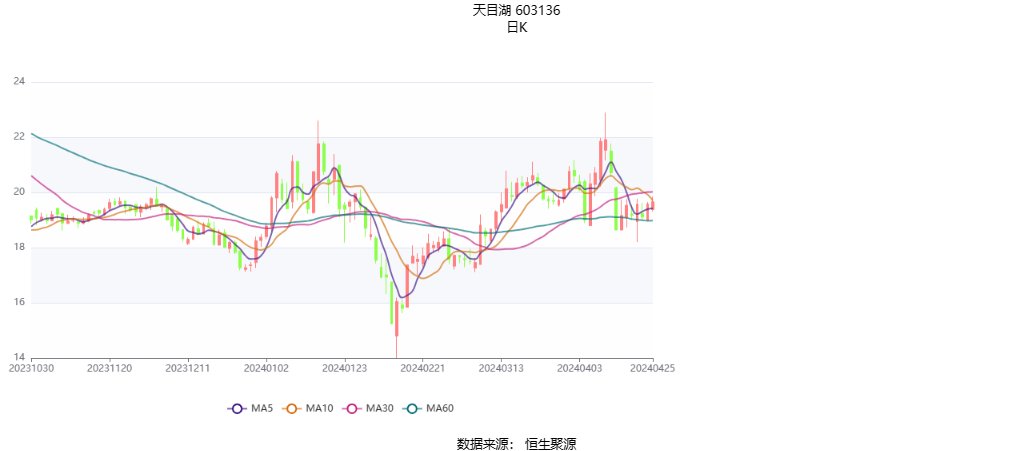Screen dimensions: 1033x451
Task: Click the 20240123 date axis label
Action: [x=345, y=369]
